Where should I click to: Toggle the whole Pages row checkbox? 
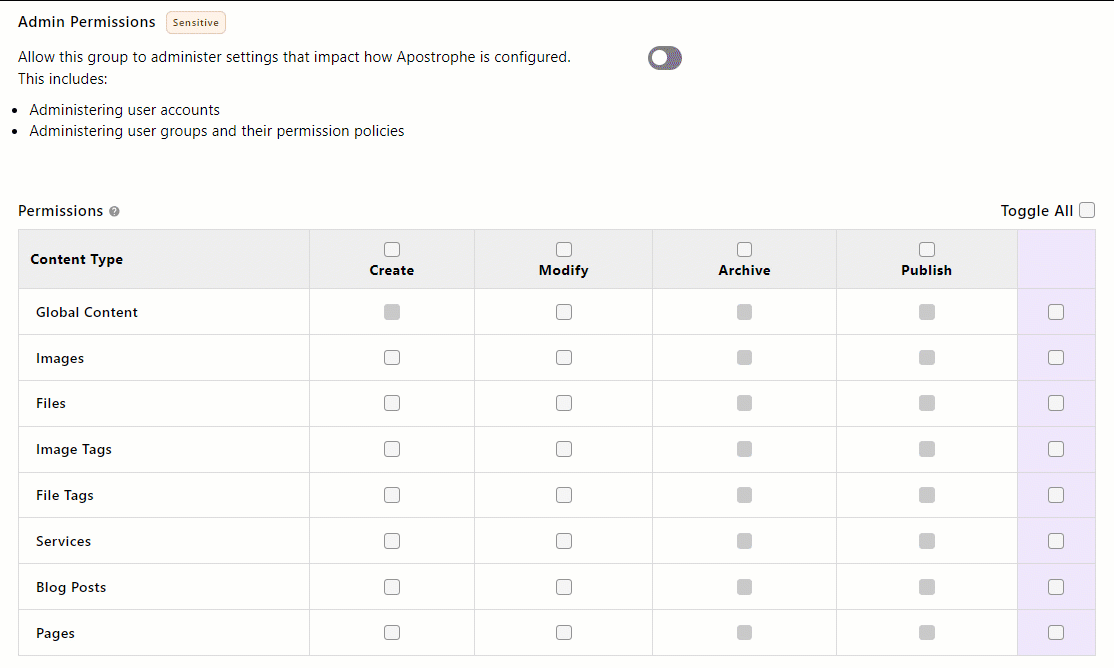1056,632
